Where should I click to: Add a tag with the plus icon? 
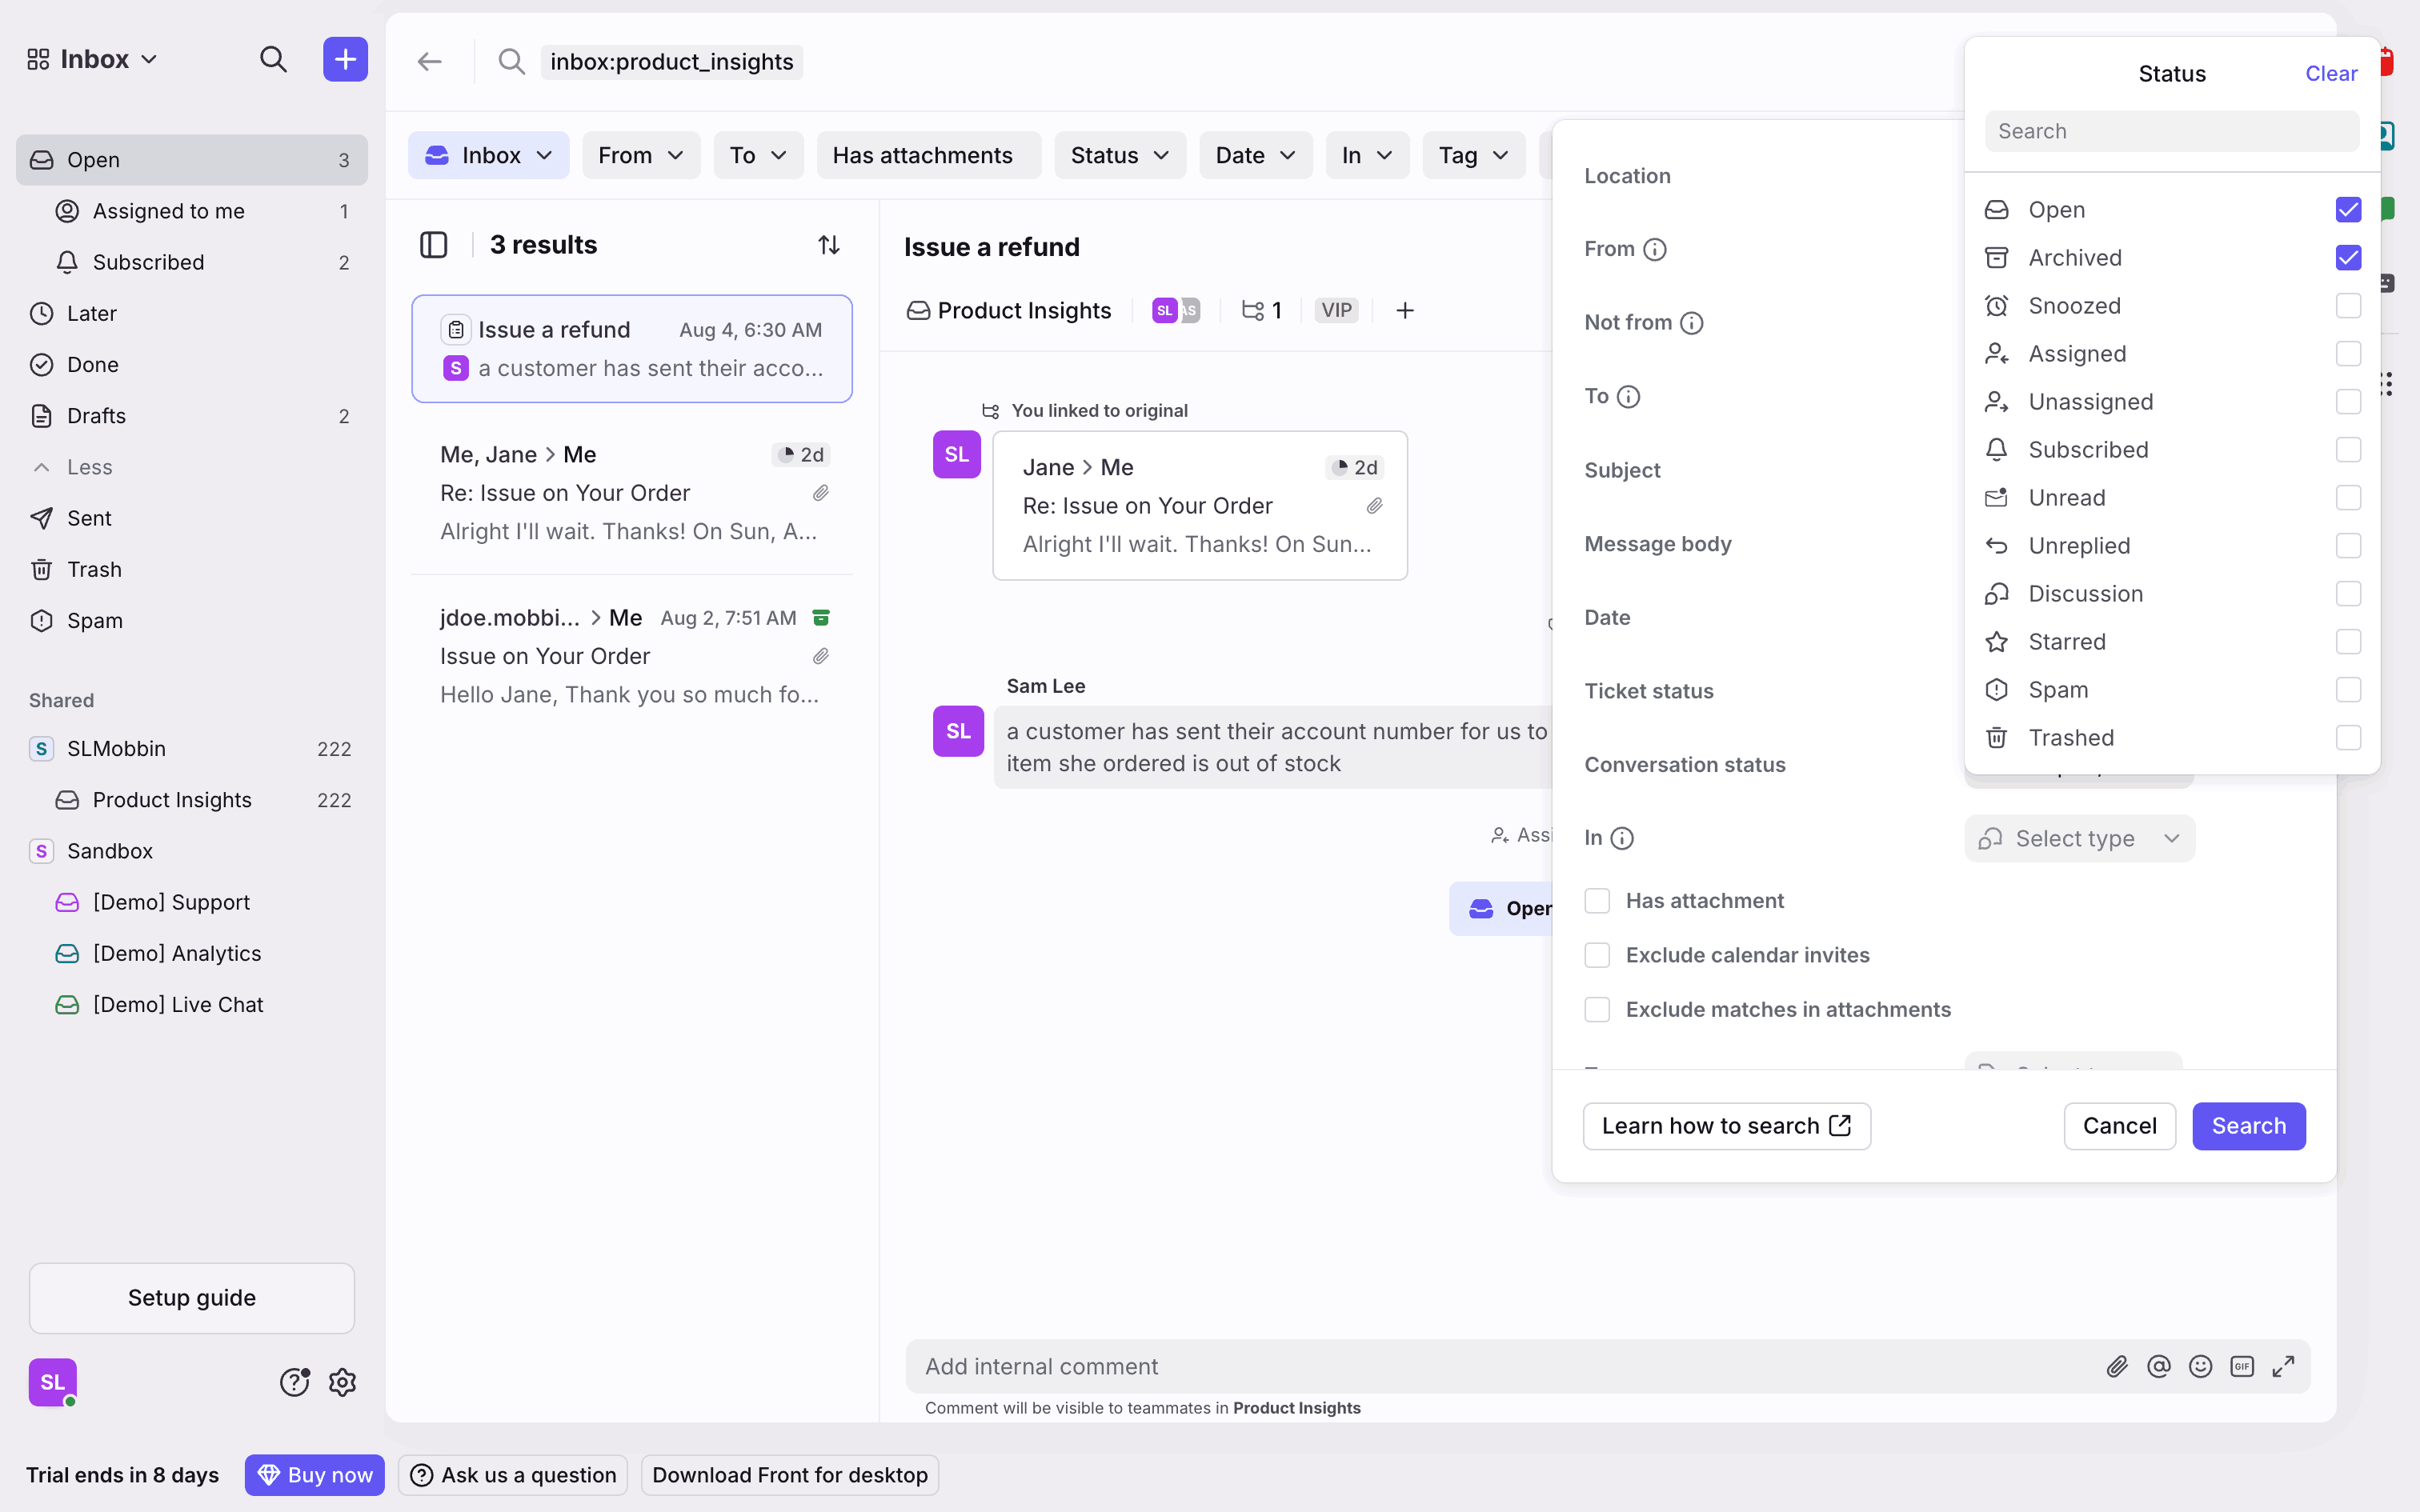(1404, 311)
